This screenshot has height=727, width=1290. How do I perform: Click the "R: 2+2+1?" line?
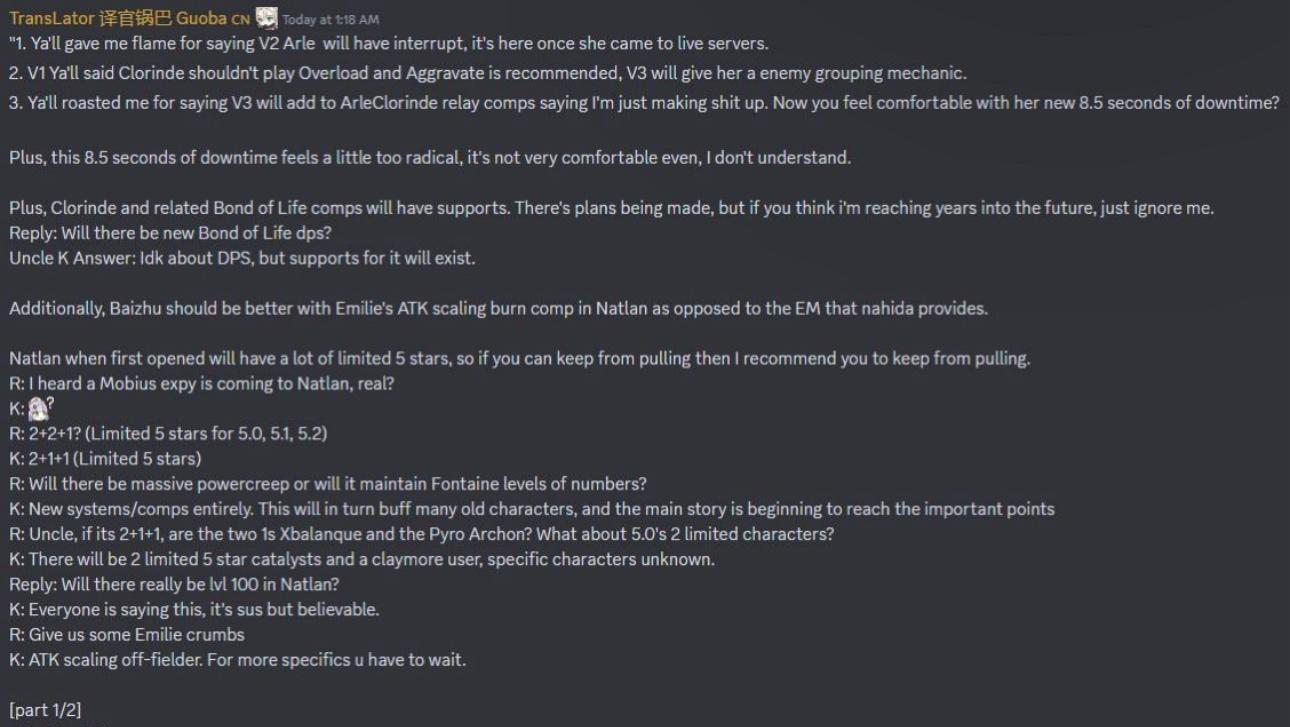point(168,433)
